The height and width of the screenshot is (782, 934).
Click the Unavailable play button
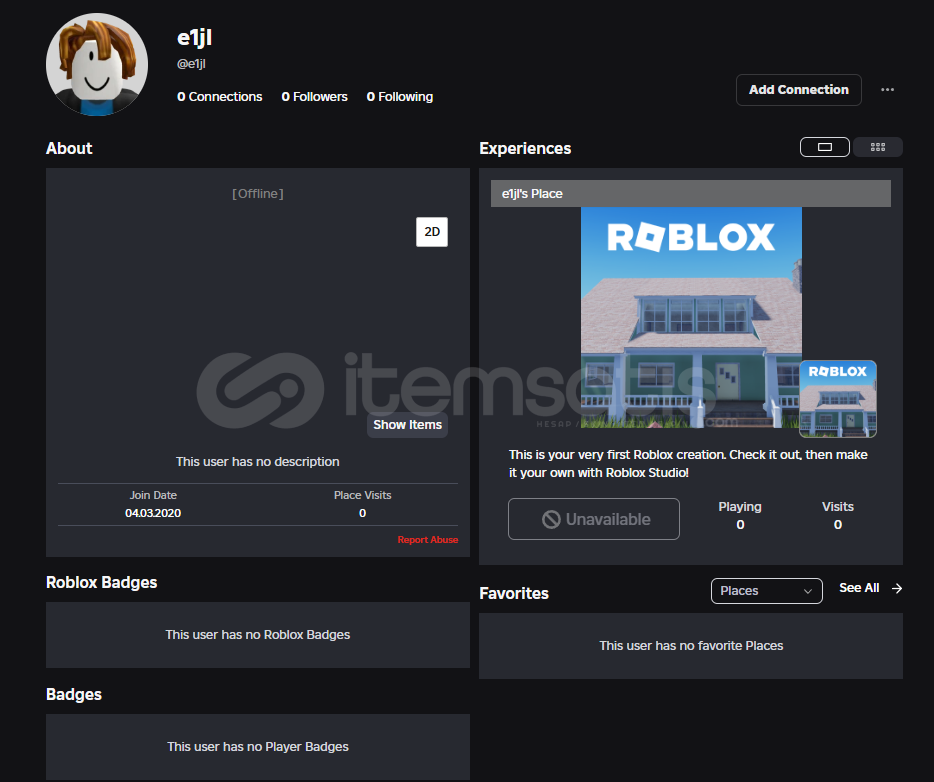pos(593,519)
